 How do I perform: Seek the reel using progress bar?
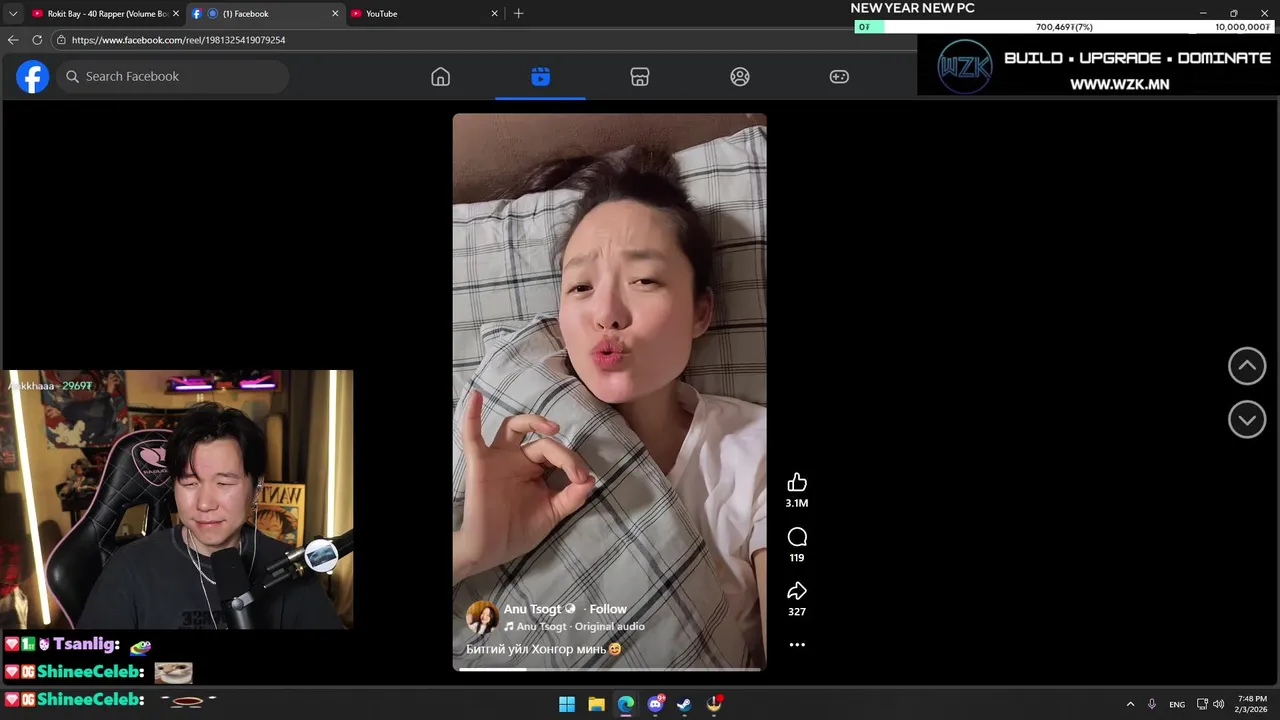(609, 669)
